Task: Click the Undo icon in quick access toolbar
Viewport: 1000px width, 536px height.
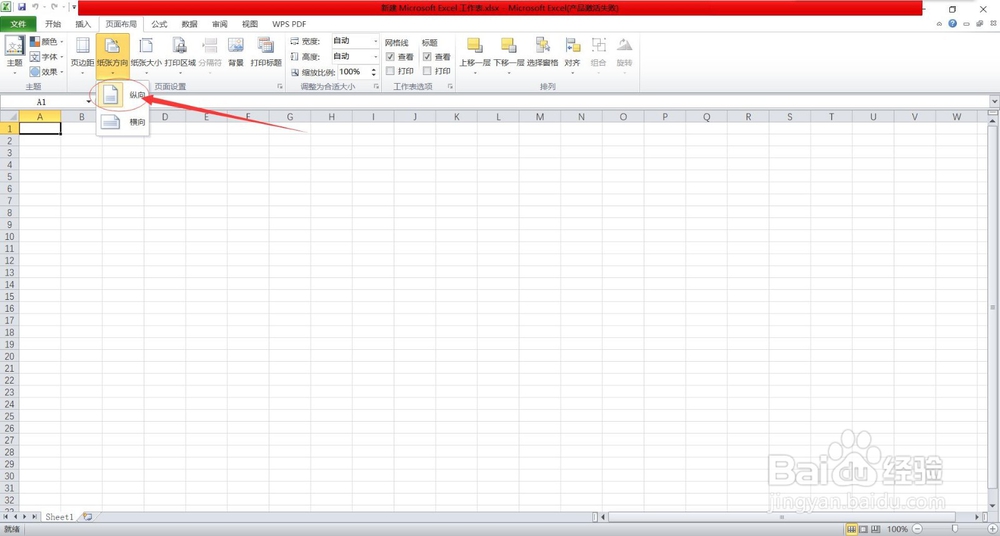Action: pyautogui.click(x=36, y=8)
